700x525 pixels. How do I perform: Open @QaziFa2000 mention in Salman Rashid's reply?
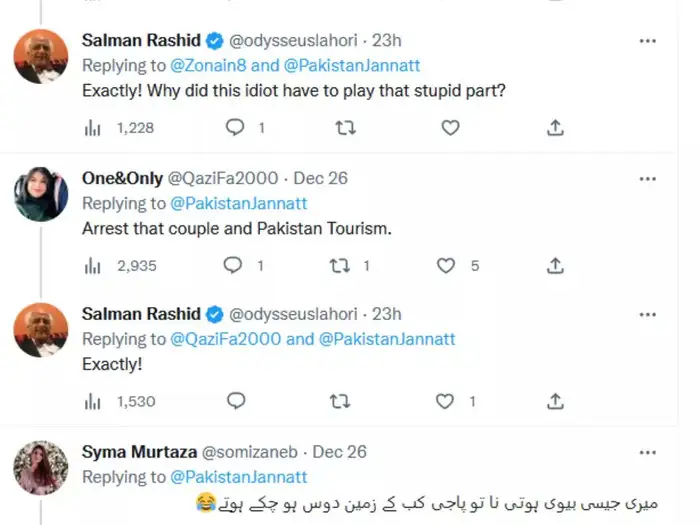(x=226, y=339)
